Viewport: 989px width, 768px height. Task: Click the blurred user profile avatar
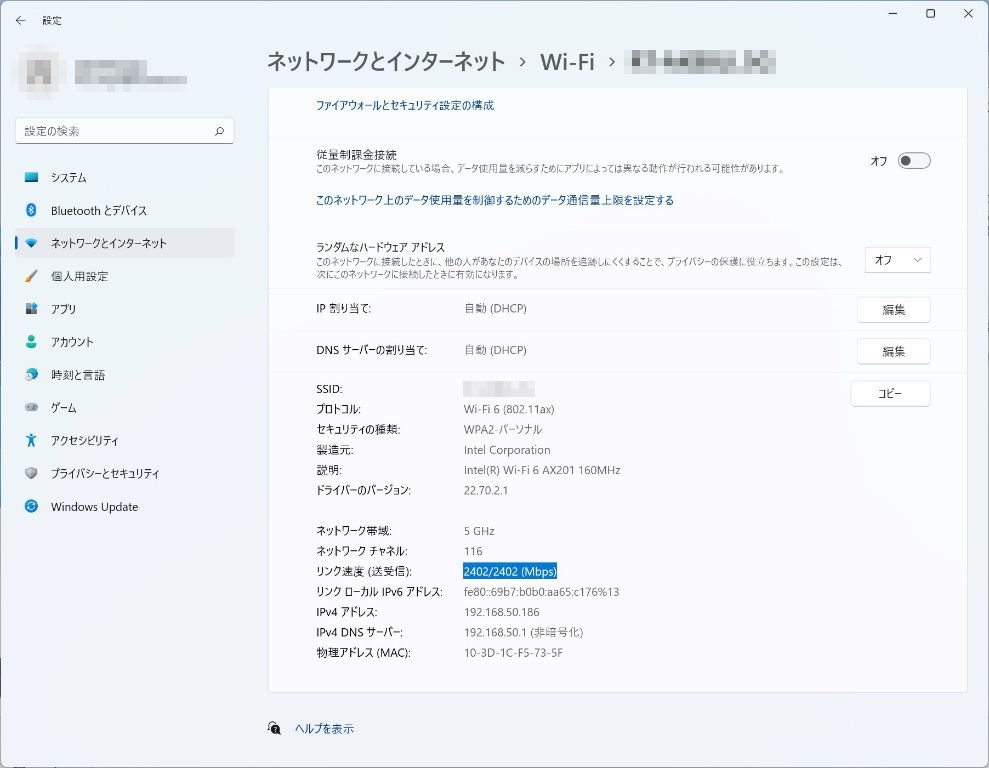point(38,71)
